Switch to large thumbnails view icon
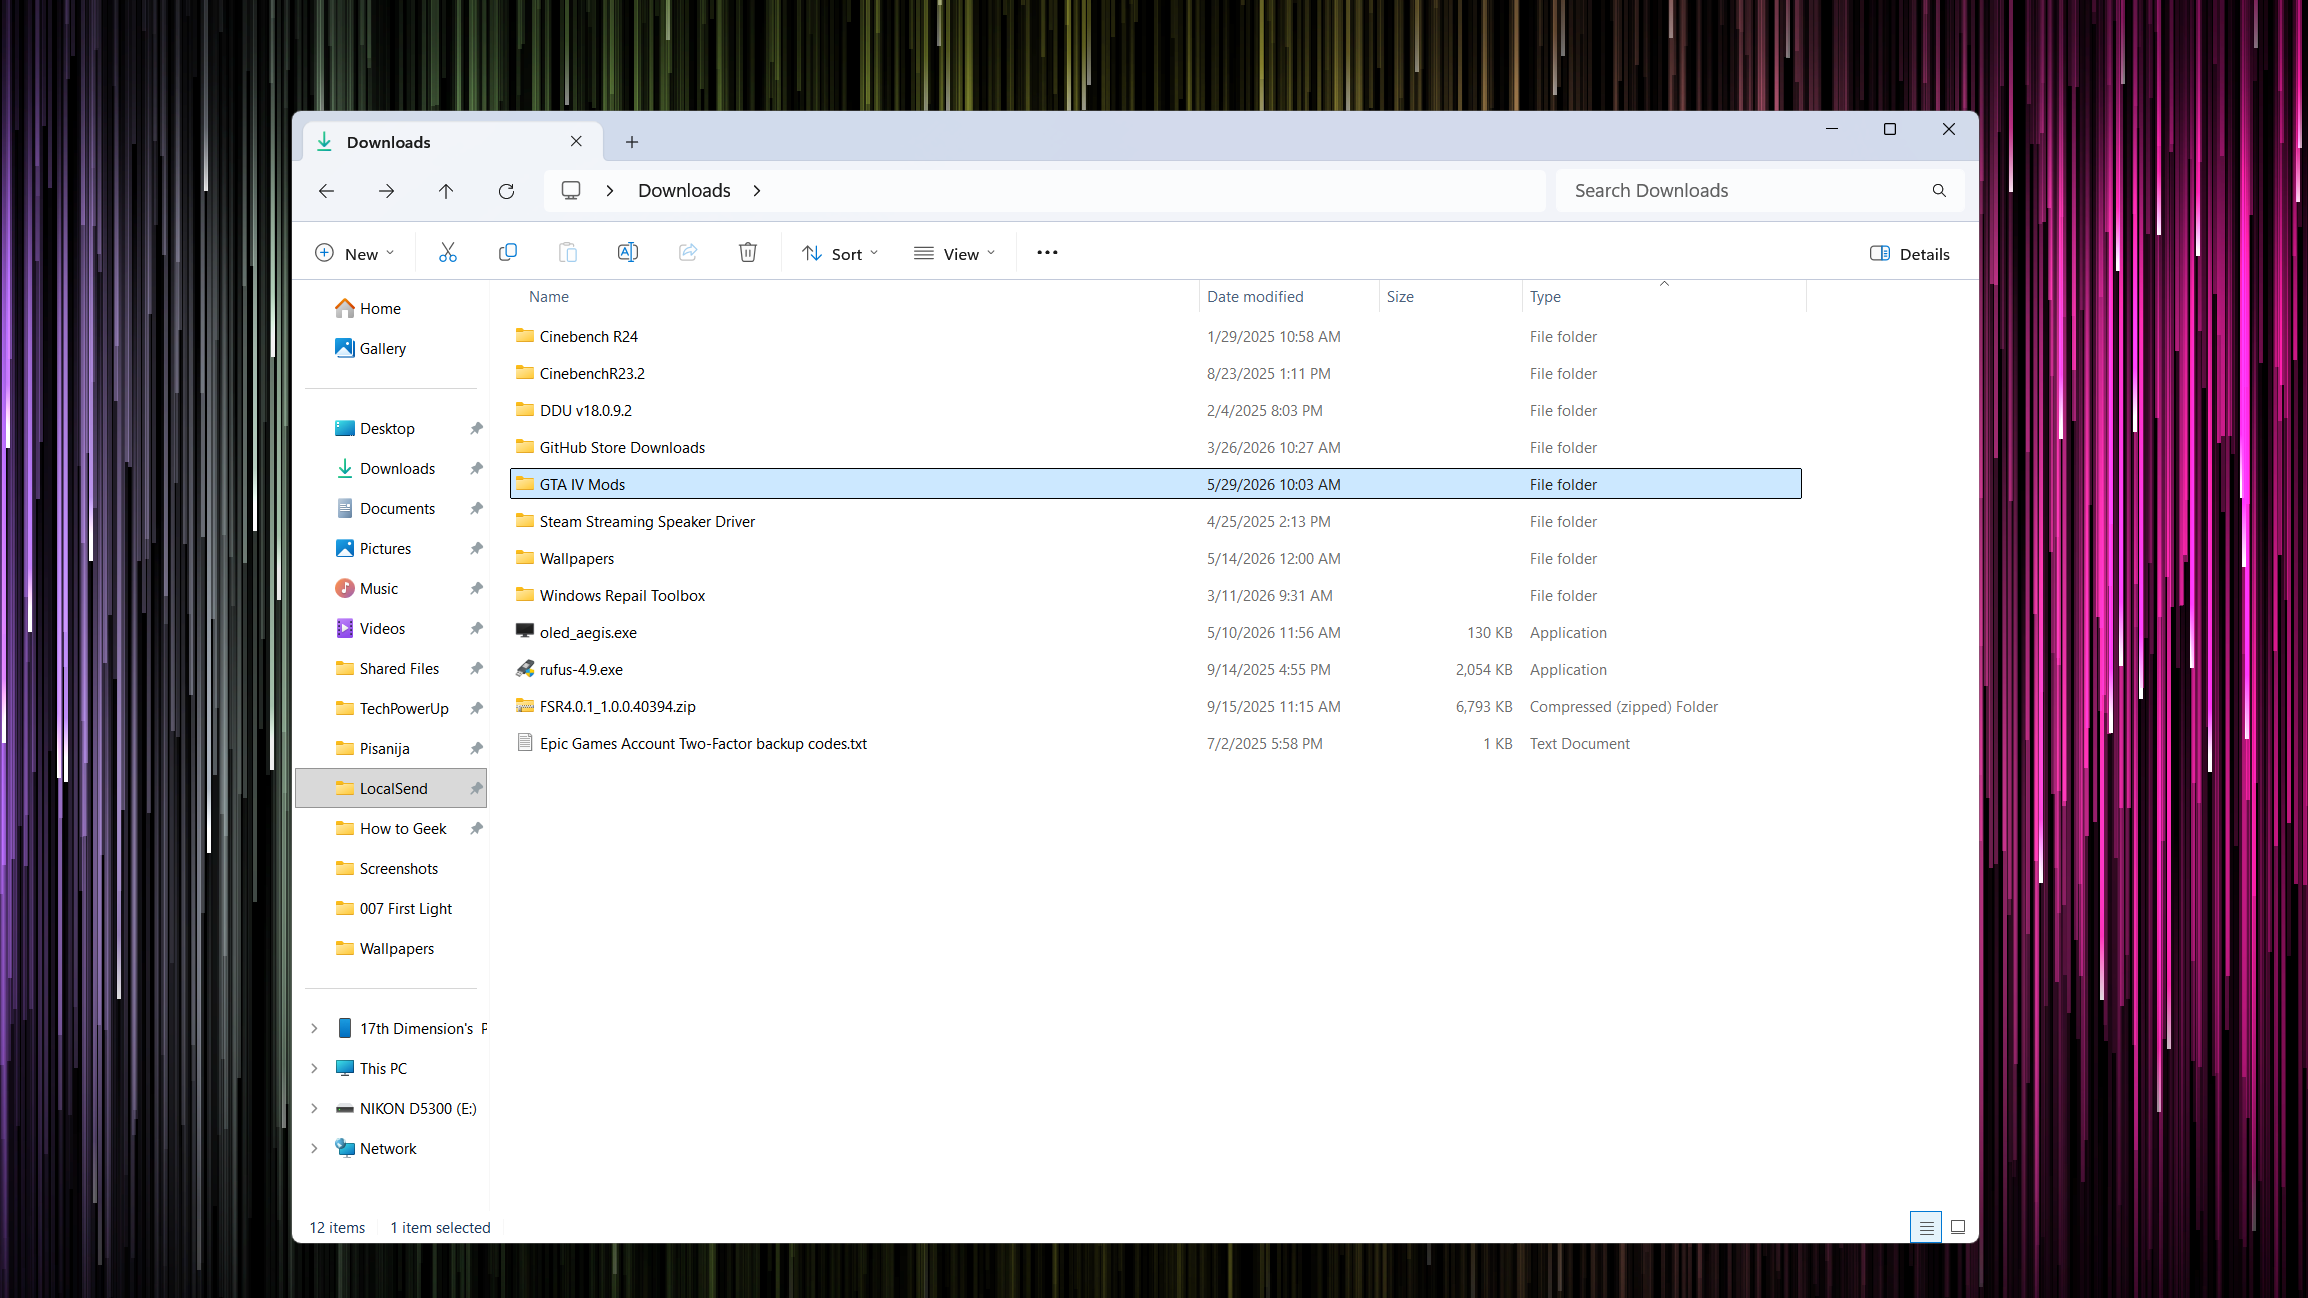Viewport: 2308px width, 1298px height. point(1958,1227)
